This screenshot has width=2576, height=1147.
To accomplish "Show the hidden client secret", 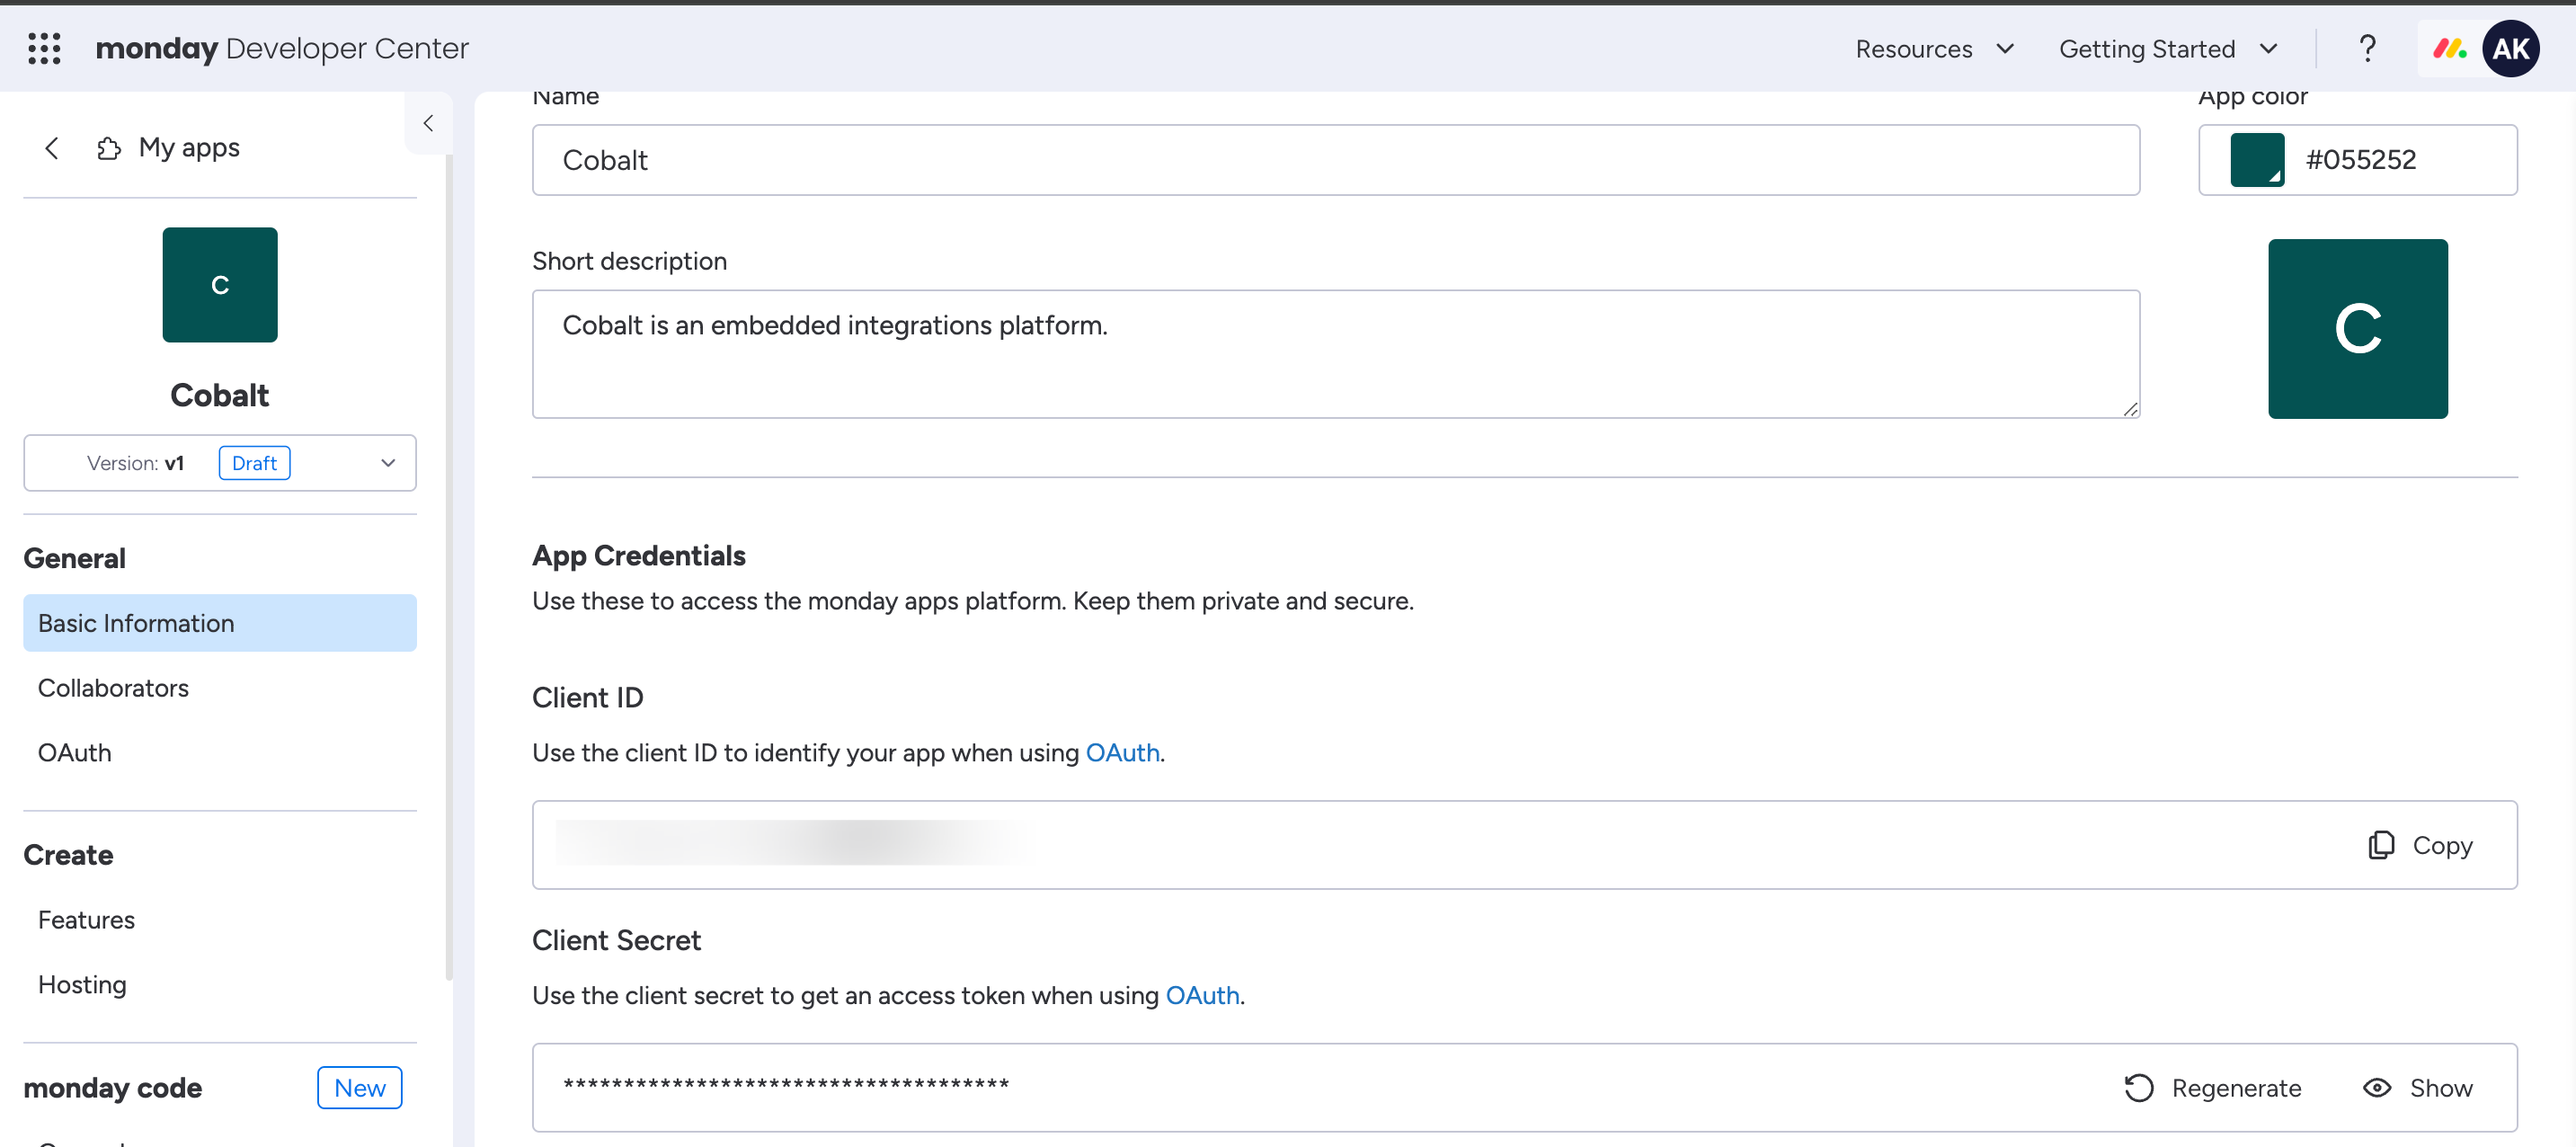I will (x=2417, y=1088).
